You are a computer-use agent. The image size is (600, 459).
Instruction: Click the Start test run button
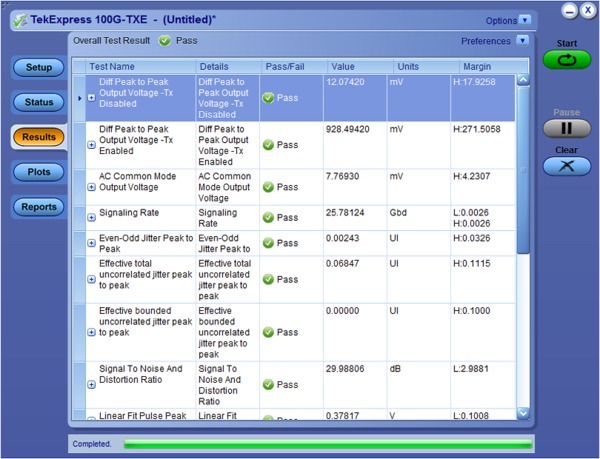point(566,60)
